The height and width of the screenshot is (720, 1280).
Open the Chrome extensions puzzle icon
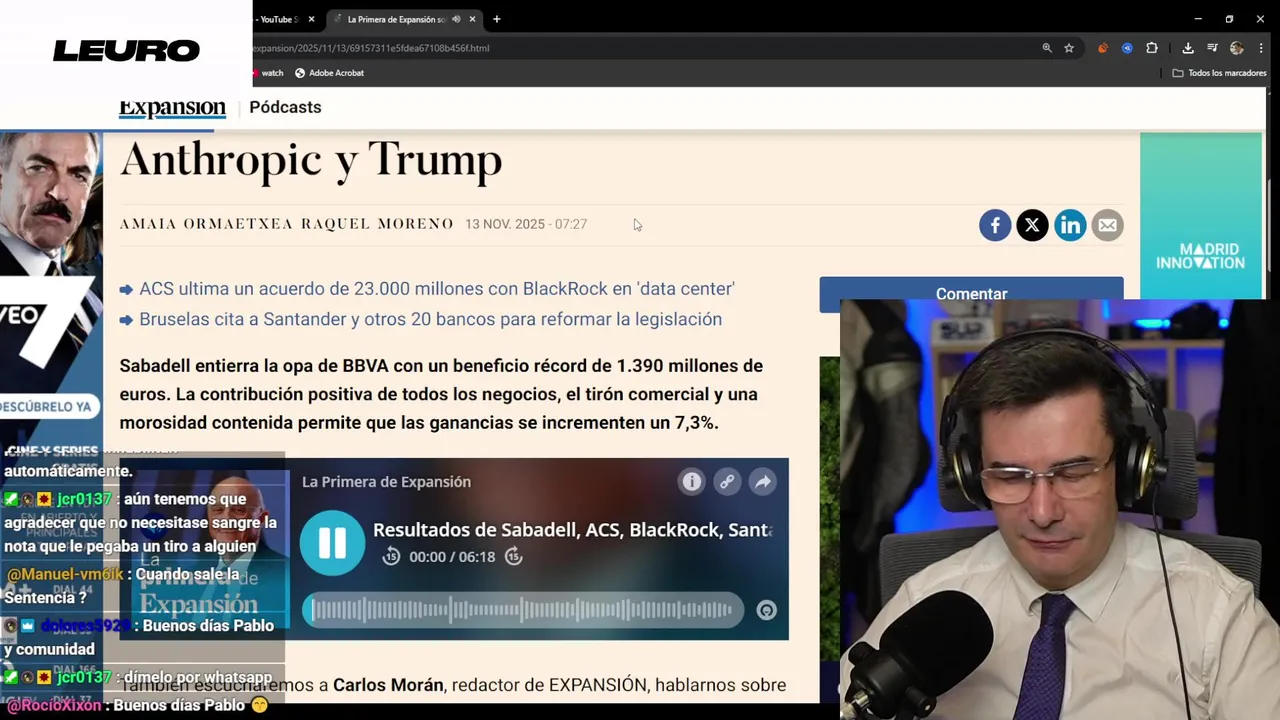pyautogui.click(x=1152, y=48)
